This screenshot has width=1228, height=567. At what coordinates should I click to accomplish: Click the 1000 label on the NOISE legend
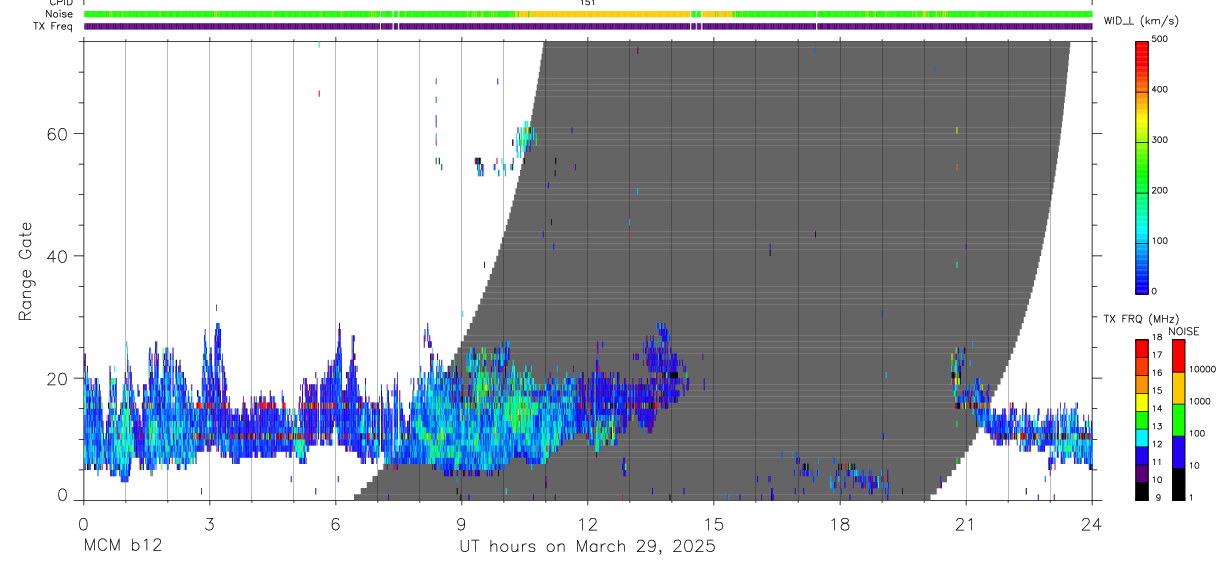(1200, 401)
